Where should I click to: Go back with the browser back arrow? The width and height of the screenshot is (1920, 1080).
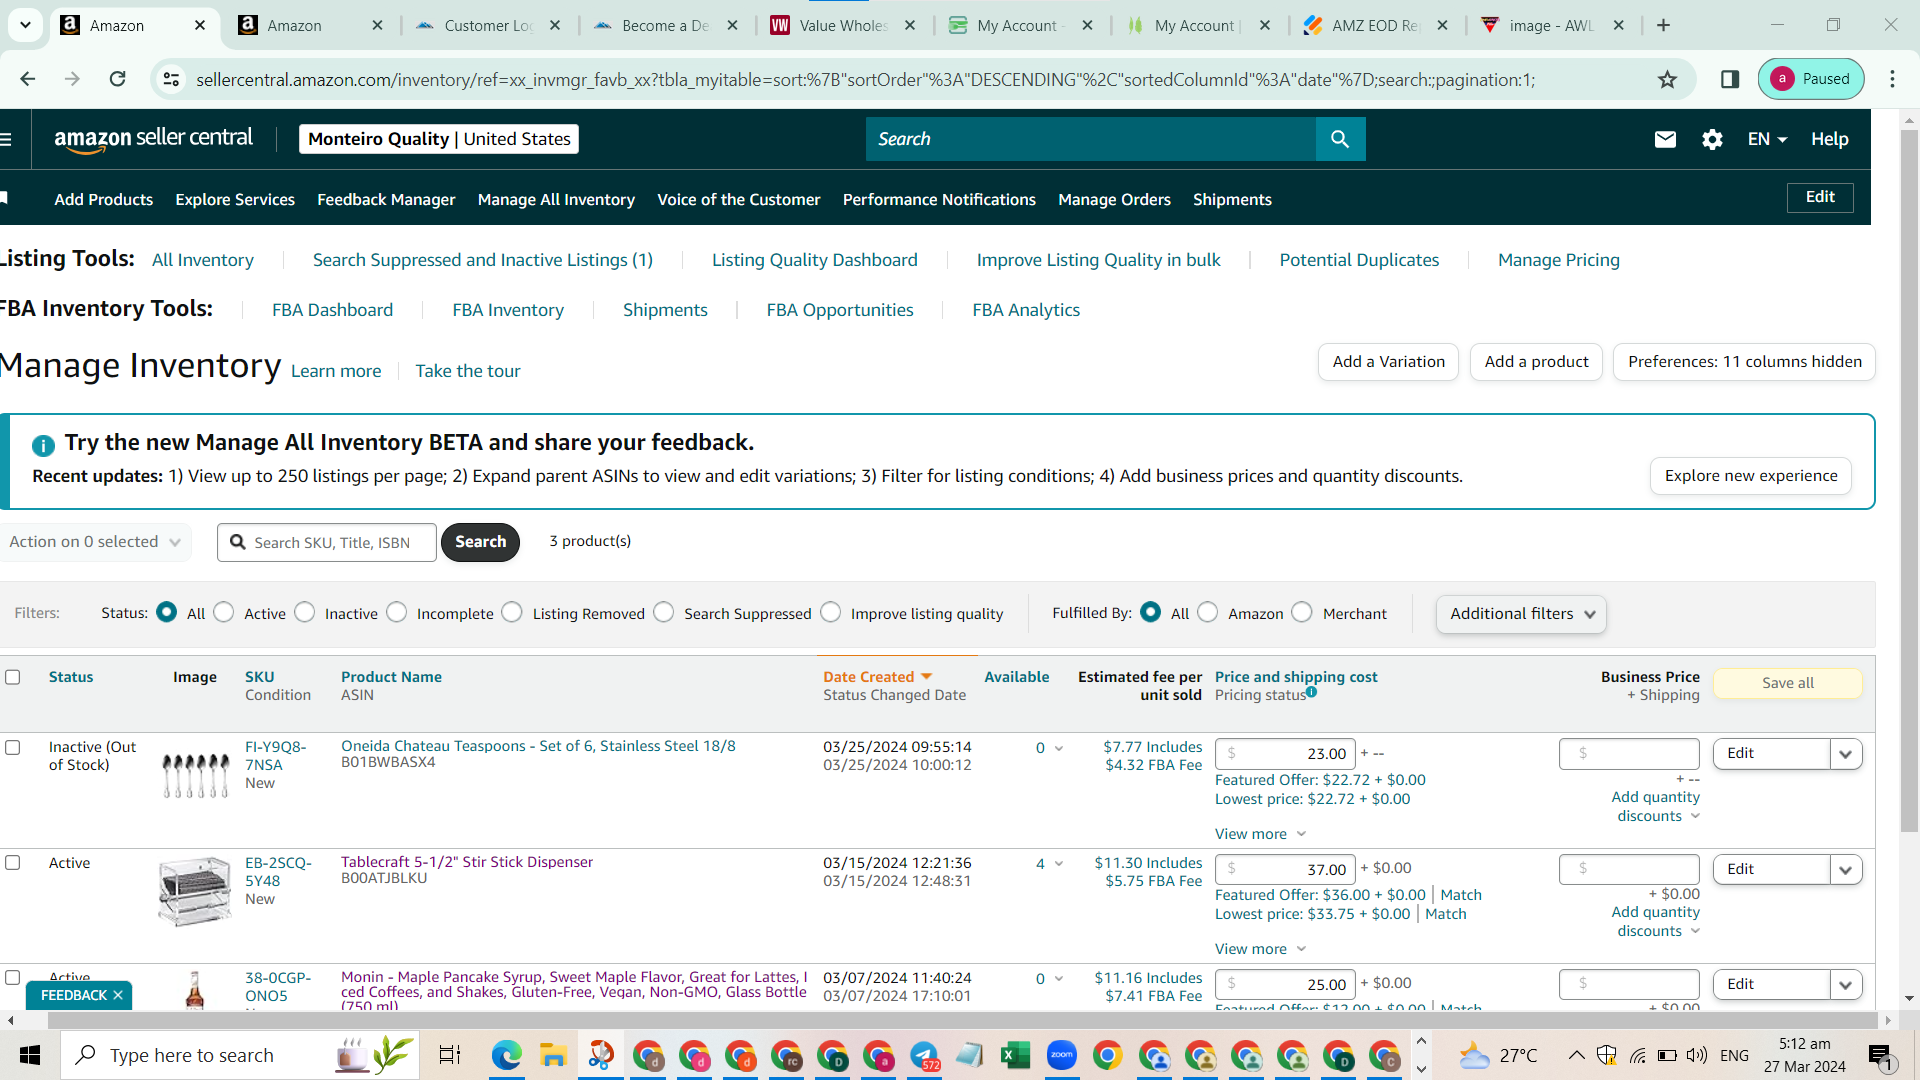pos(28,79)
